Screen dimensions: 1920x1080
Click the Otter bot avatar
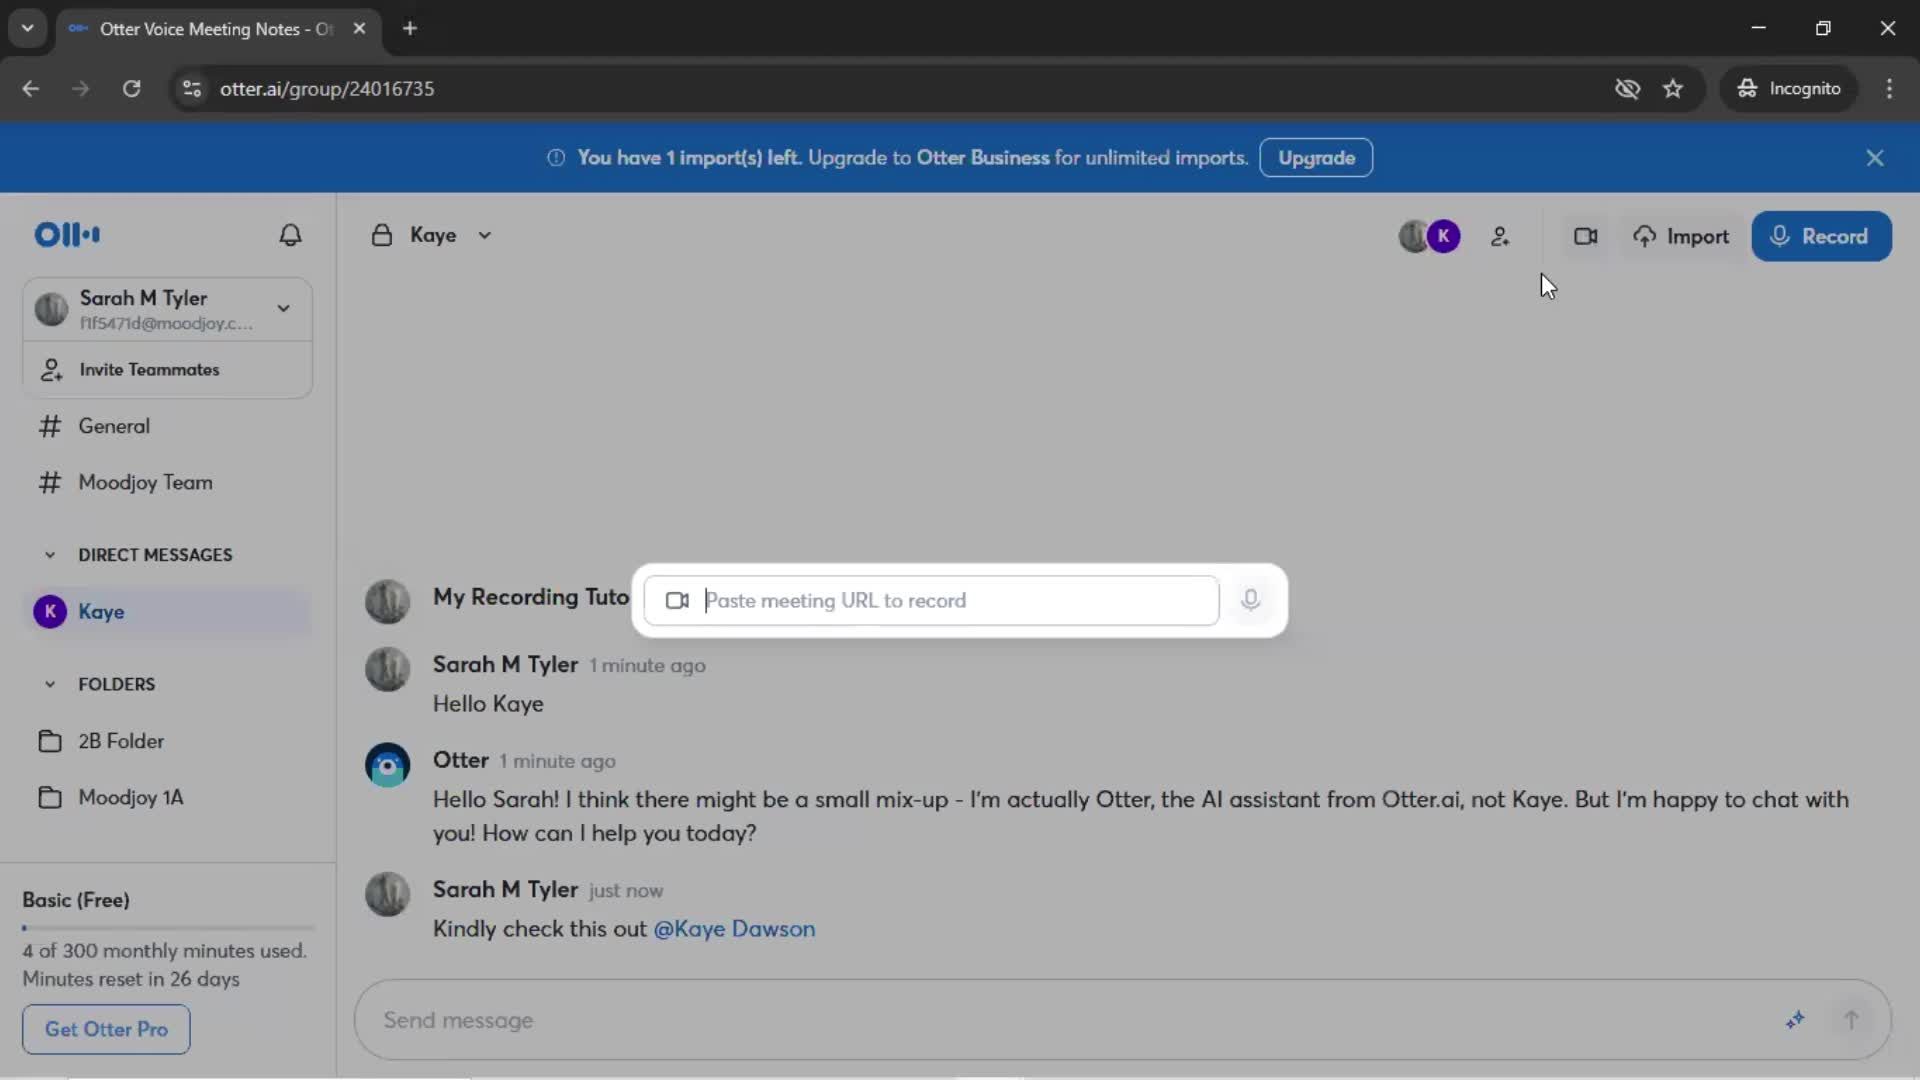tap(388, 766)
